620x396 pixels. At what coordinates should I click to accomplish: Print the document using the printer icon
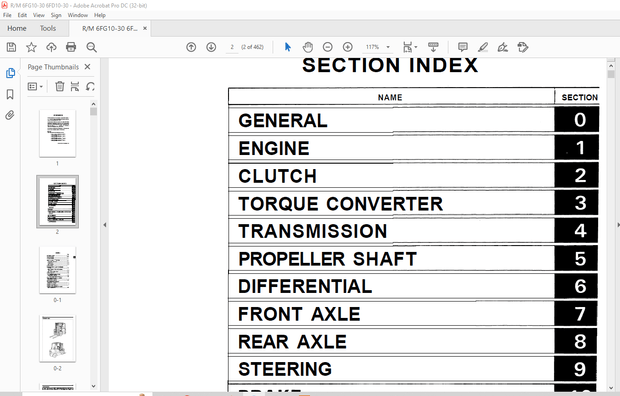tap(71, 47)
